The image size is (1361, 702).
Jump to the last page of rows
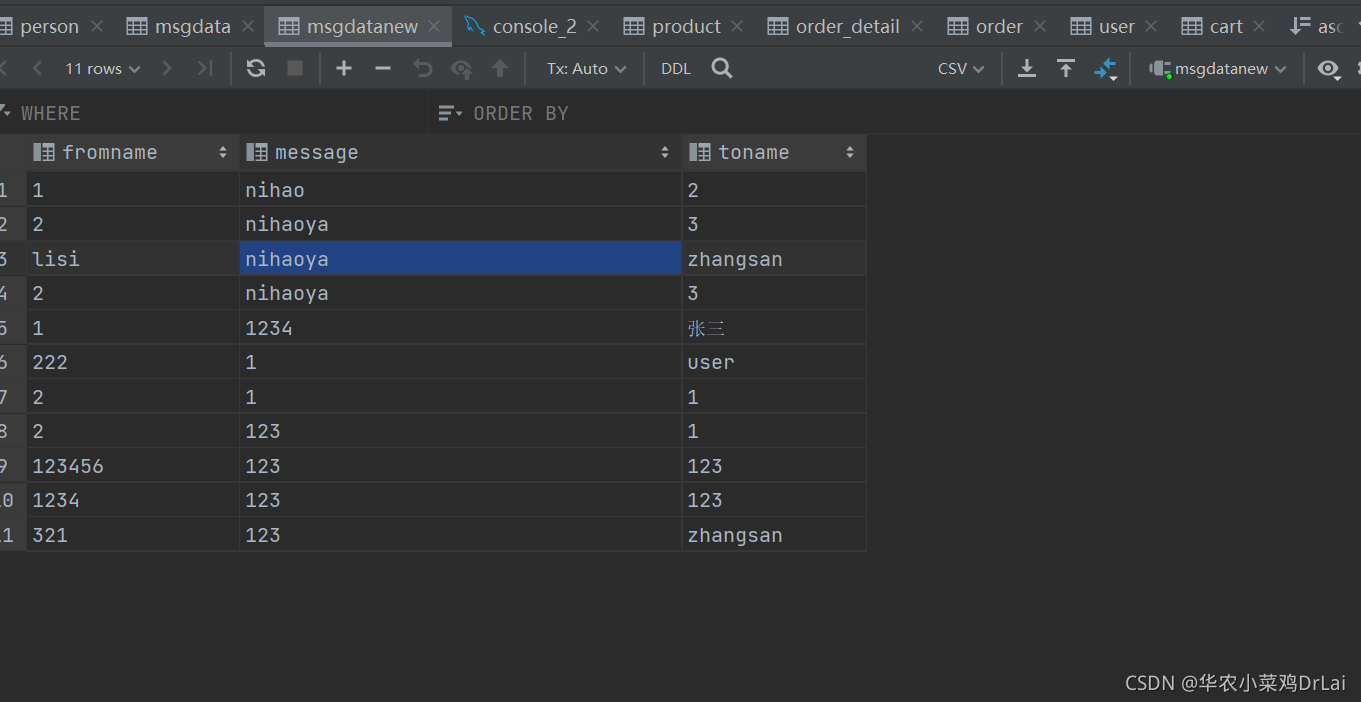205,68
